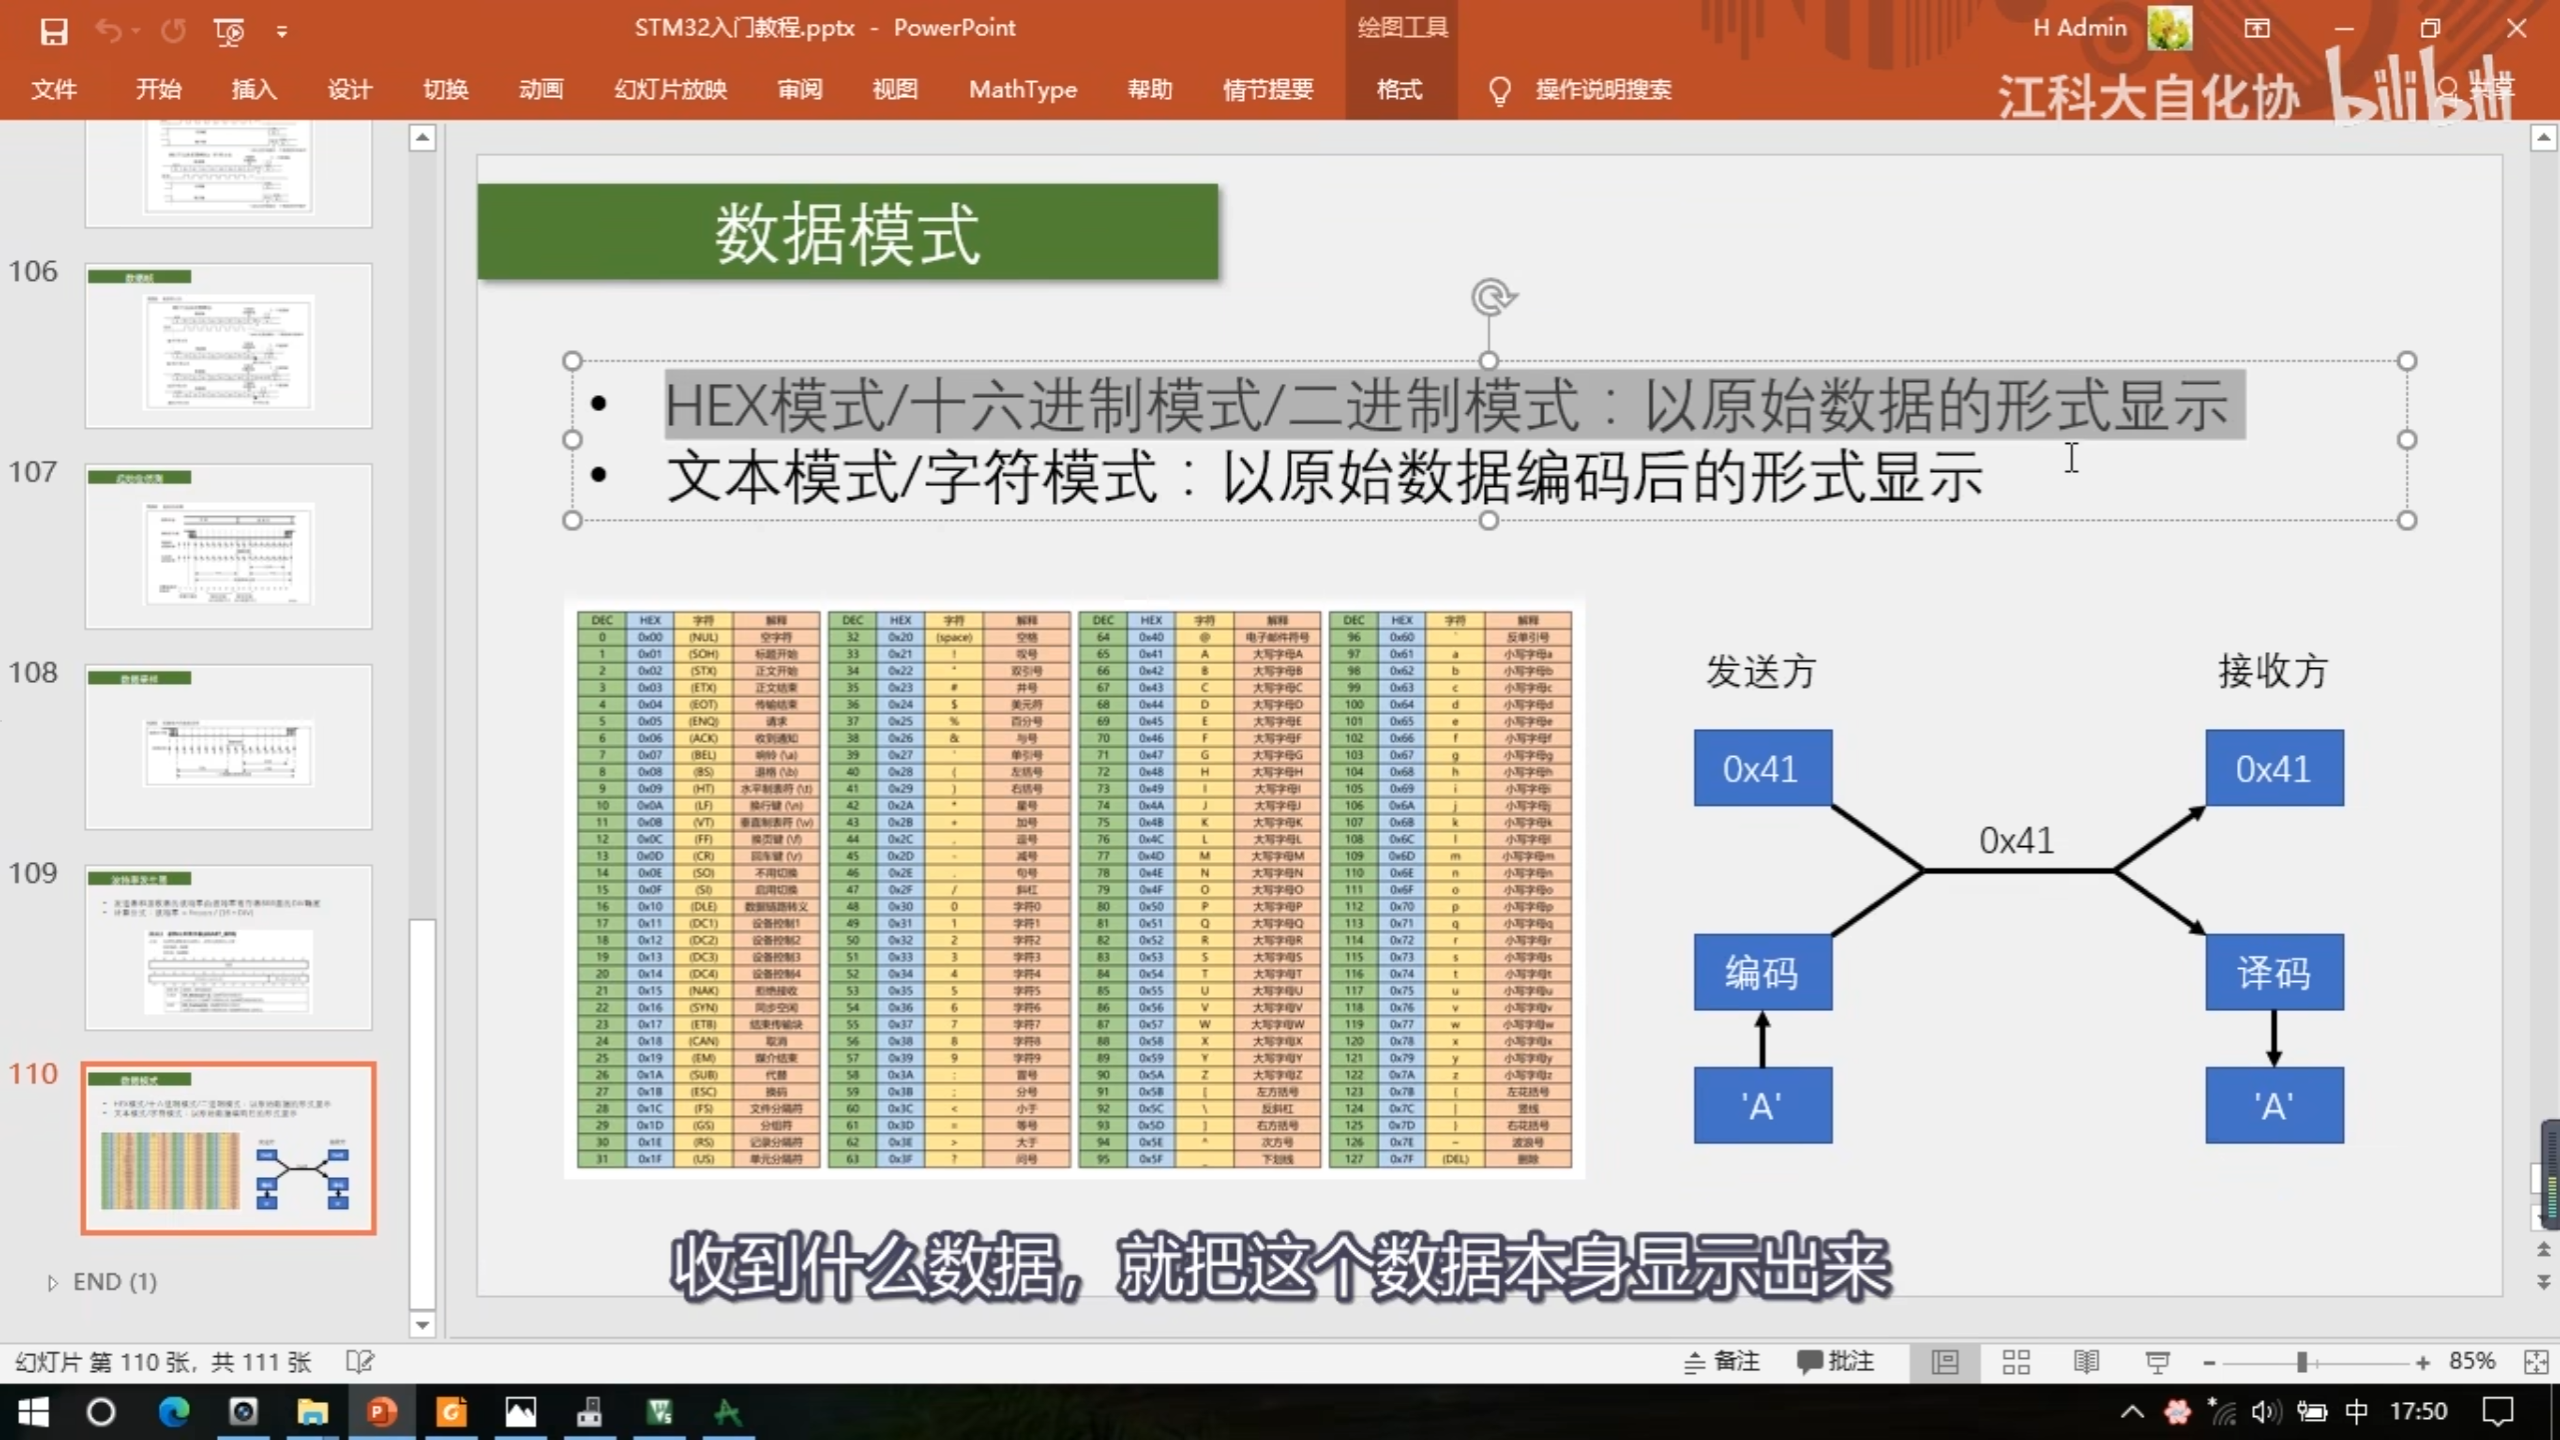2560x1440 pixels.
Task: Start slideshow from status bar icon
Action: point(2157,1362)
